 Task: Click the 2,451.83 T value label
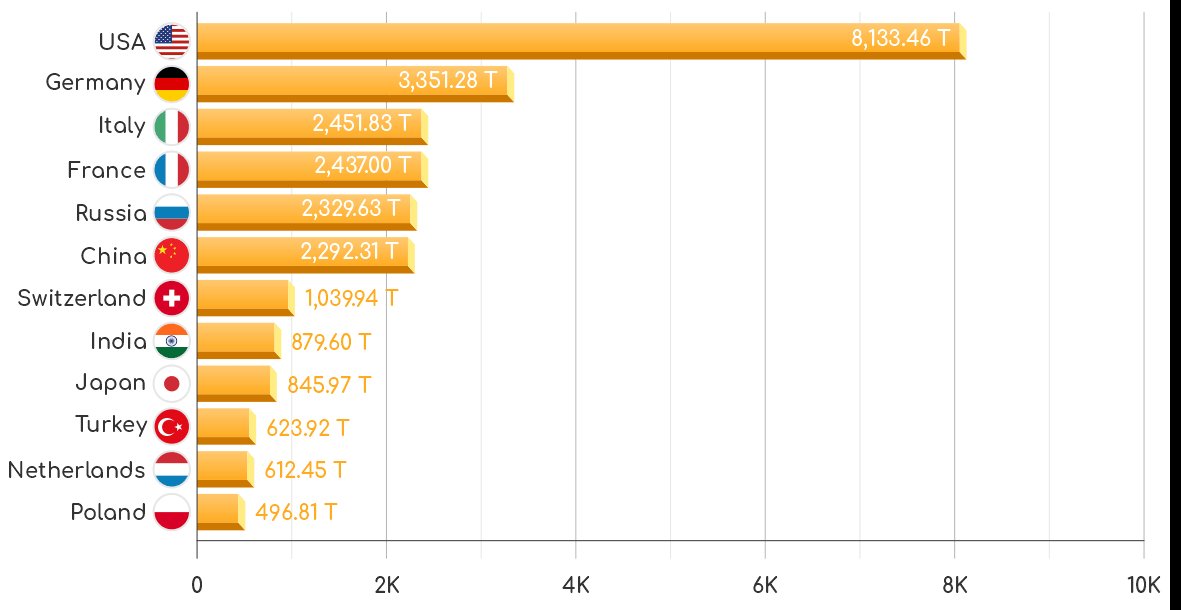pyautogui.click(x=362, y=123)
